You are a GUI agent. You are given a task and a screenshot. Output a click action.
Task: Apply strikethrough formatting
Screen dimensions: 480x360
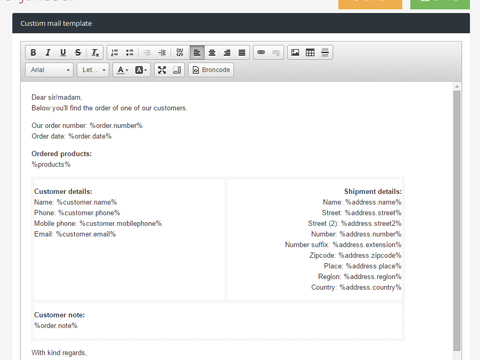[x=78, y=53]
